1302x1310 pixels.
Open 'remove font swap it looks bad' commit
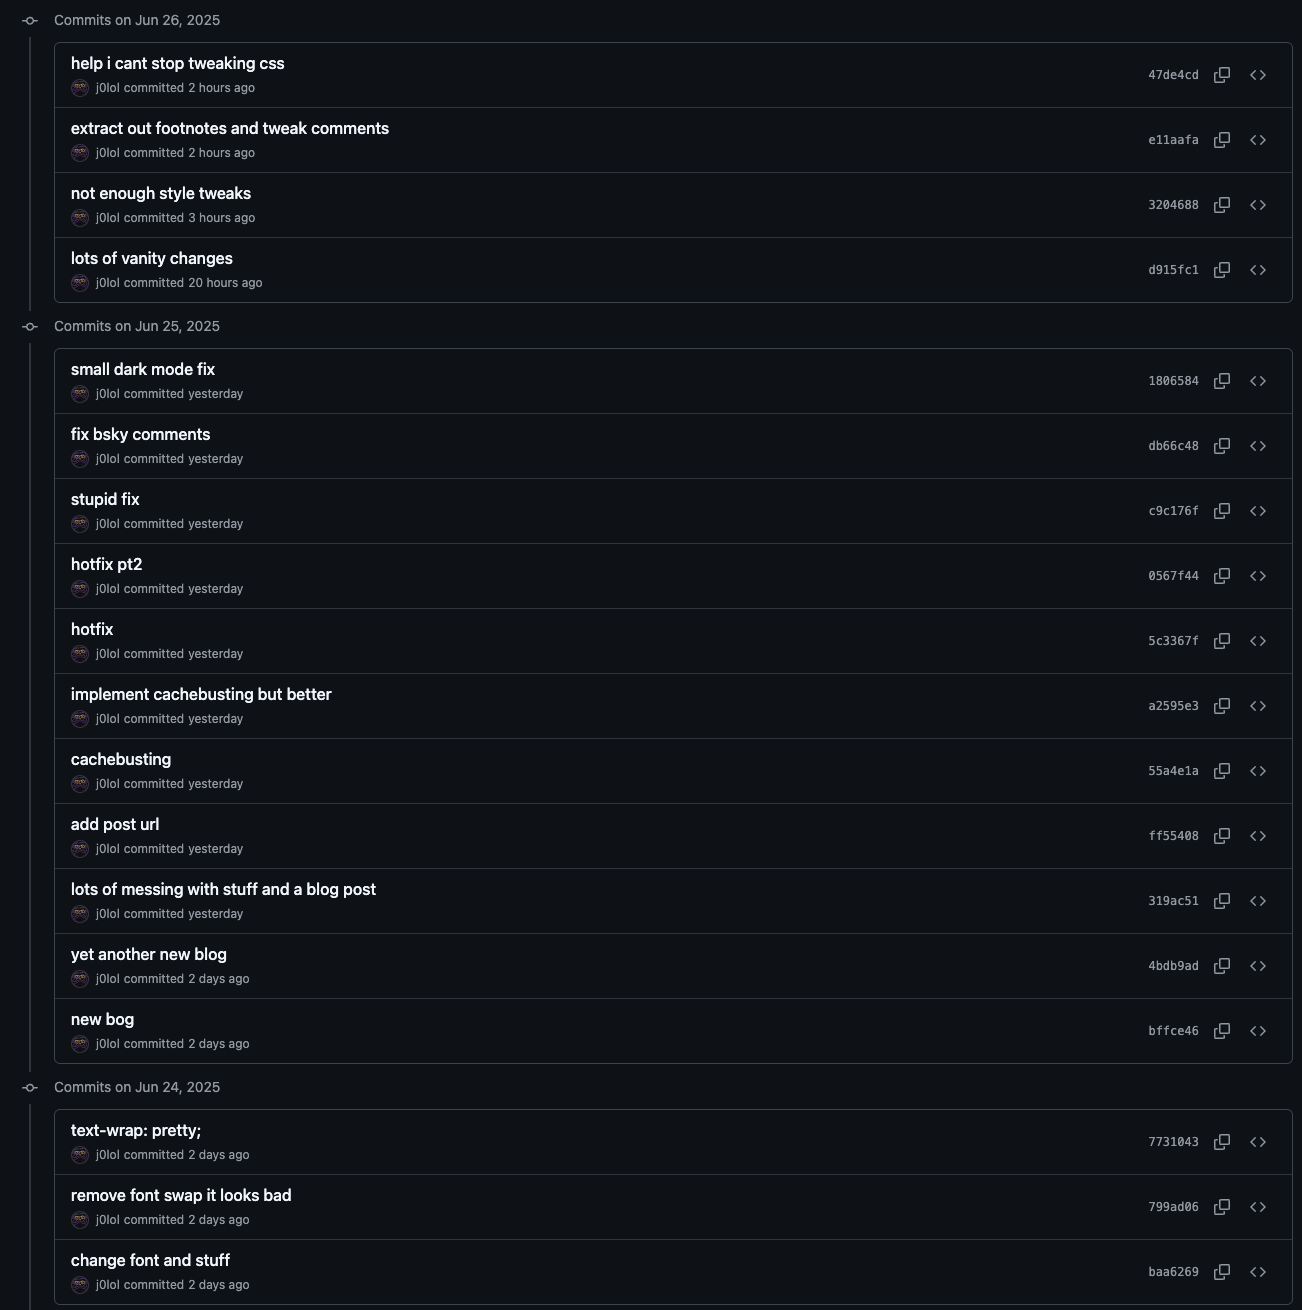tap(181, 1195)
